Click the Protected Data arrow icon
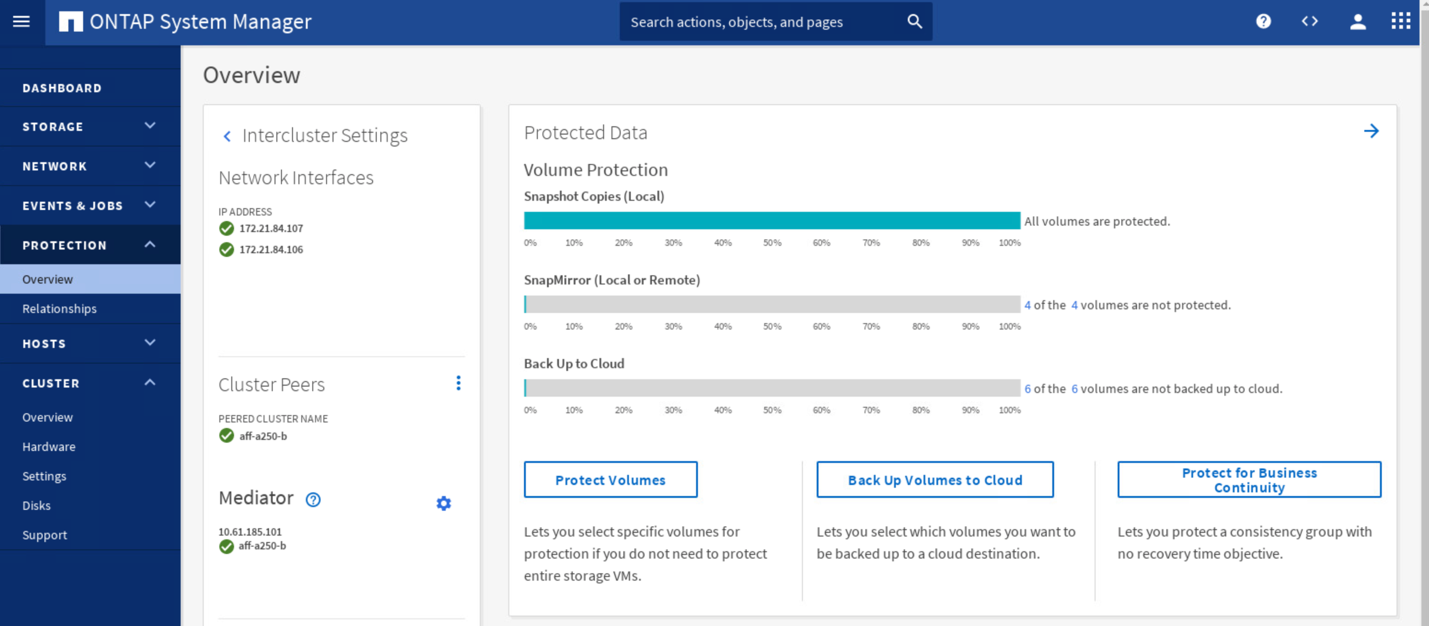This screenshot has width=1429, height=626. [1371, 131]
